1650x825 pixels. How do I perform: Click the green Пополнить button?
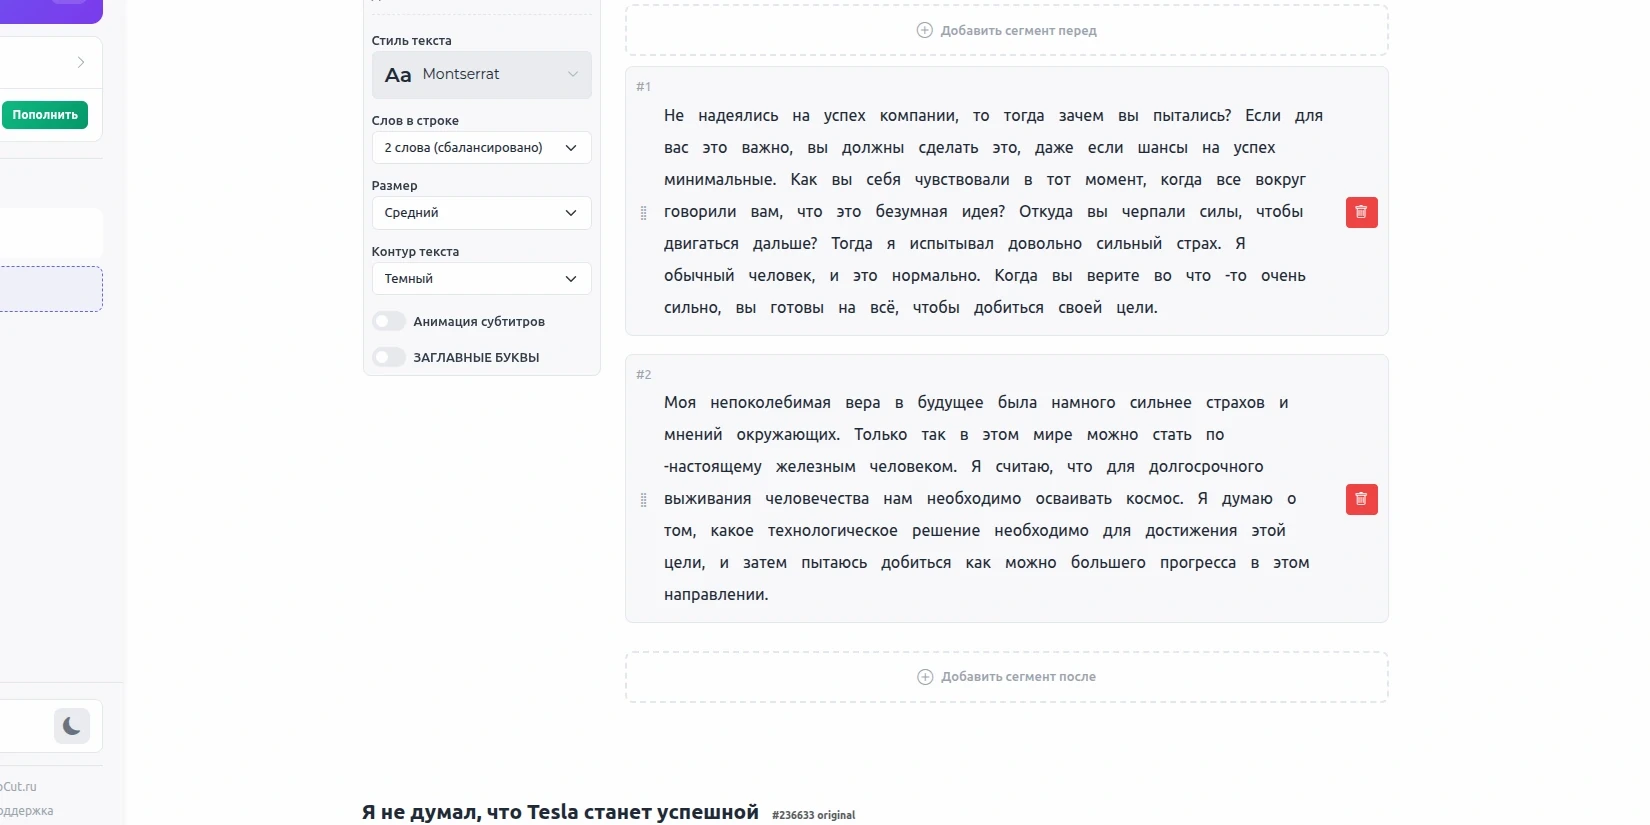pyautogui.click(x=45, y=115)
